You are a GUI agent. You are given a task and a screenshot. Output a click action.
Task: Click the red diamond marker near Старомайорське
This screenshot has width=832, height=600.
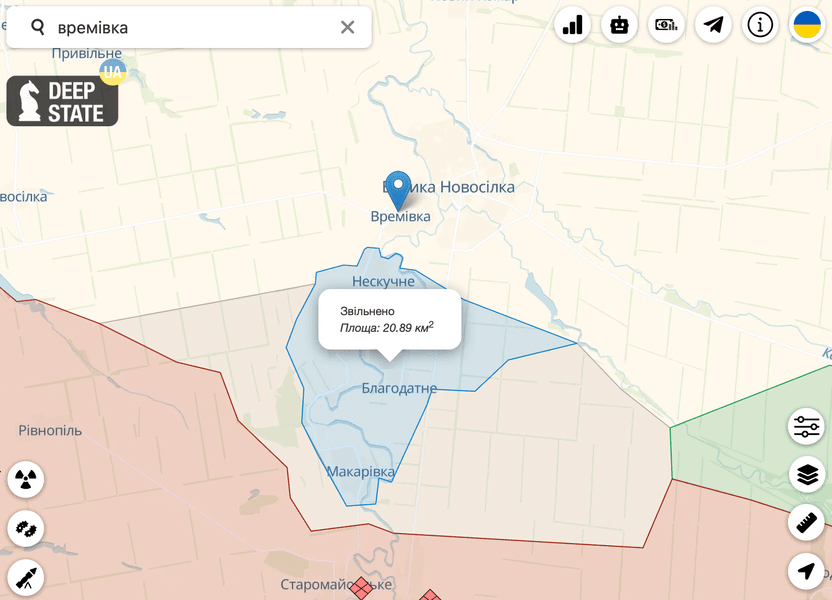pos(362,590)
